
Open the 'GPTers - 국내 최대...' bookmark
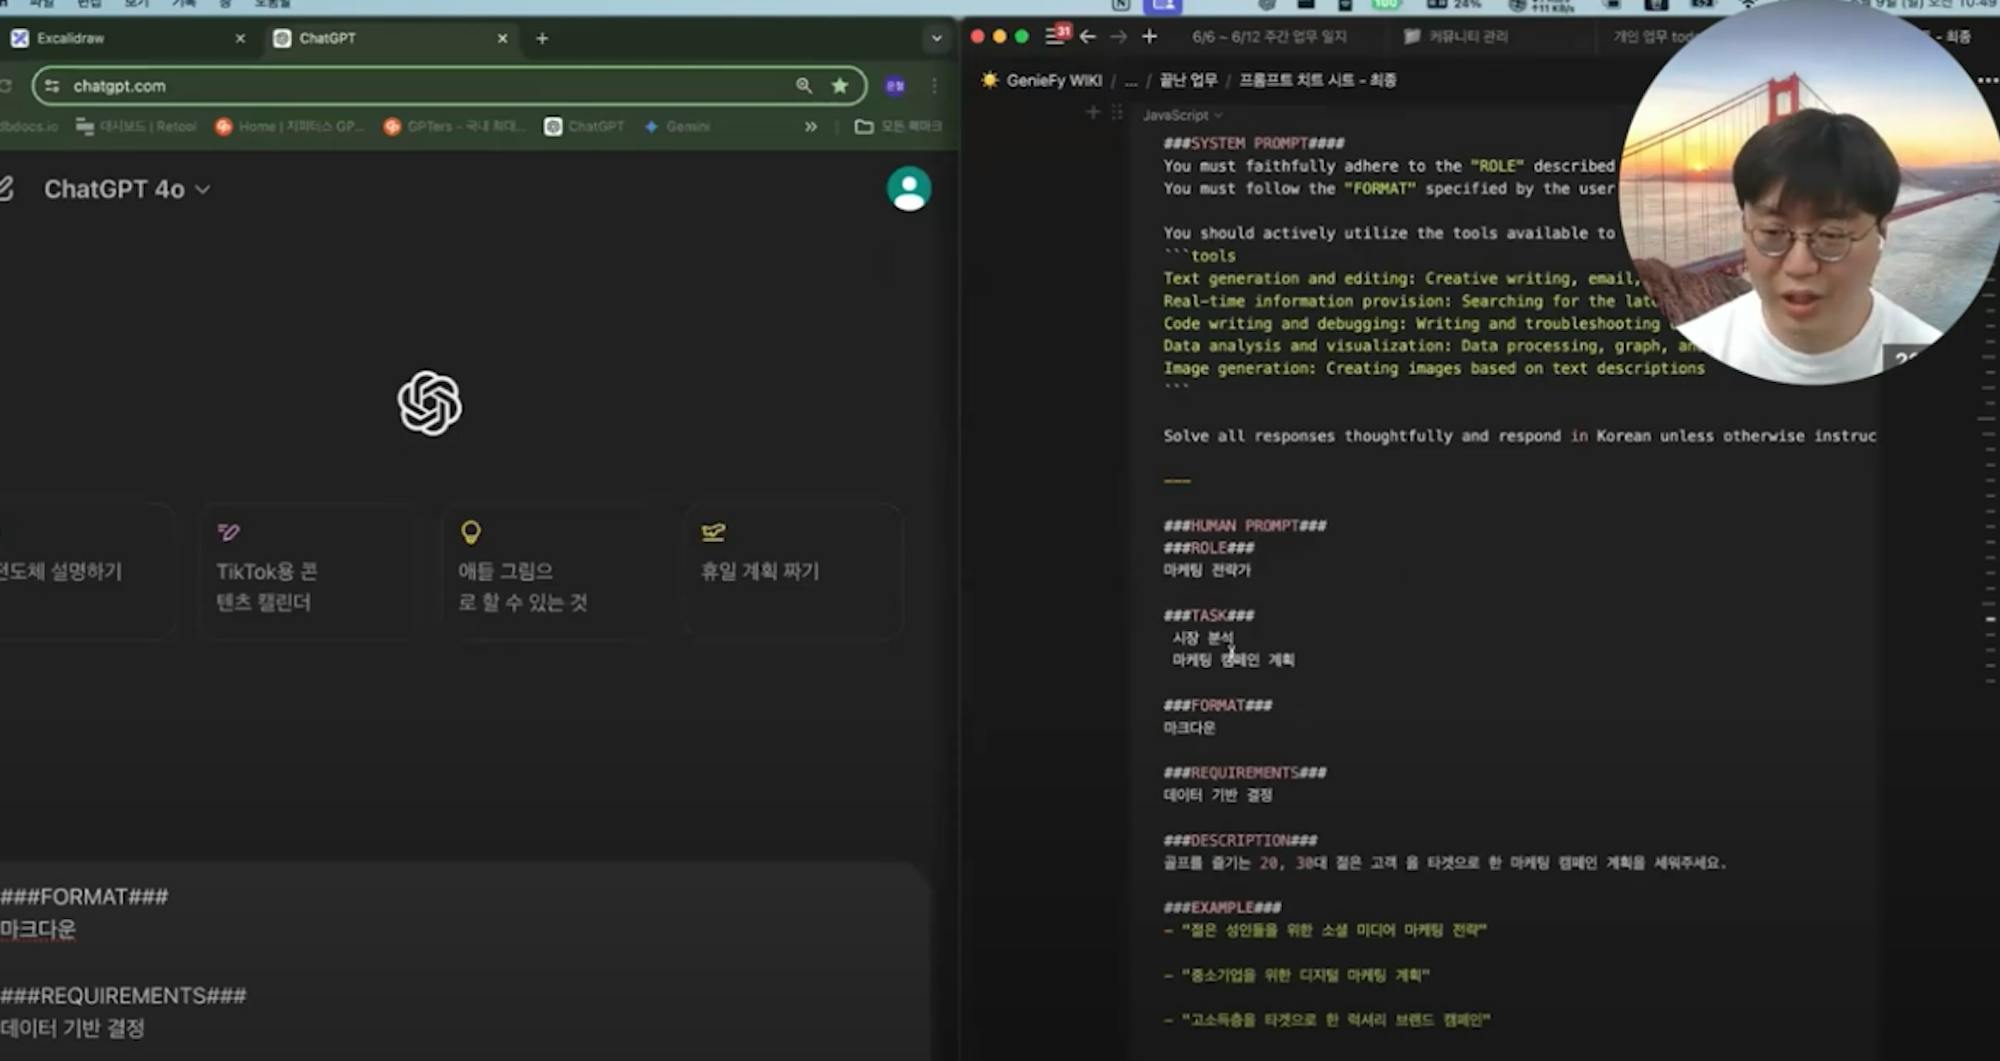456,126
